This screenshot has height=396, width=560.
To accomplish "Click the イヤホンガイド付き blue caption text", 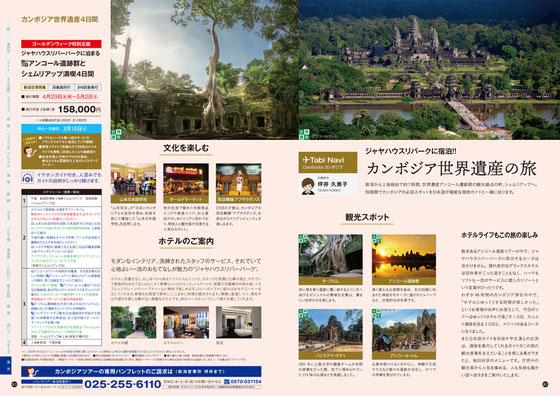I will [69, 178].
